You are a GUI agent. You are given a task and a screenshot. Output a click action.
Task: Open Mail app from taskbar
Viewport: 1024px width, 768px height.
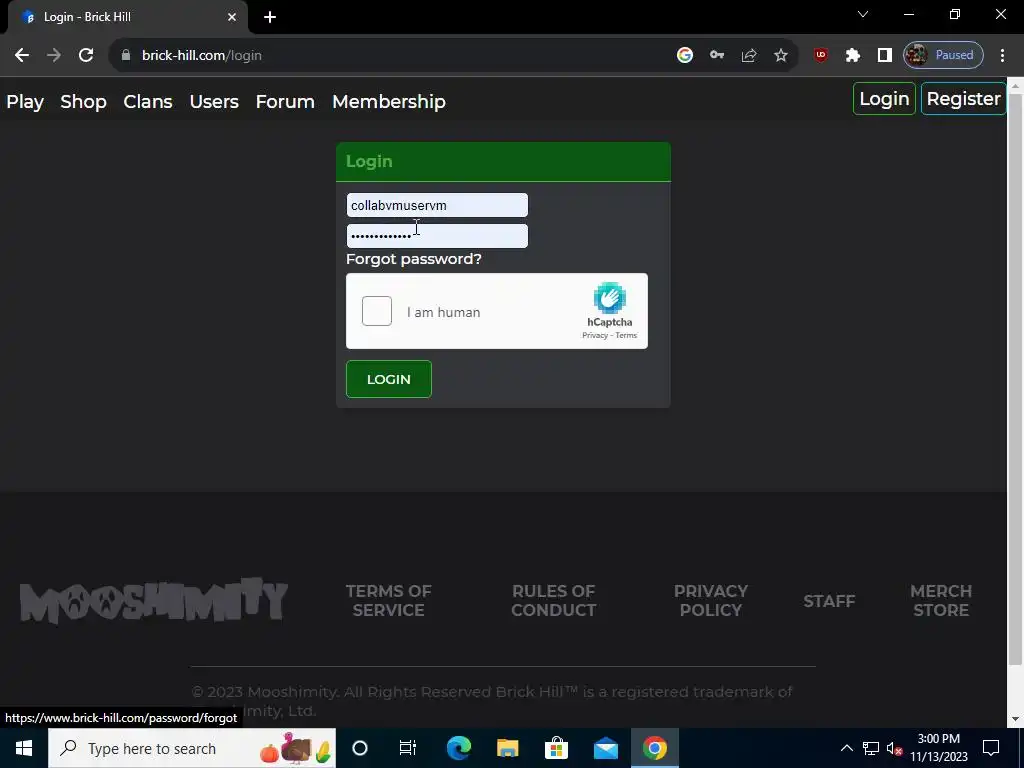coord(605,748)
